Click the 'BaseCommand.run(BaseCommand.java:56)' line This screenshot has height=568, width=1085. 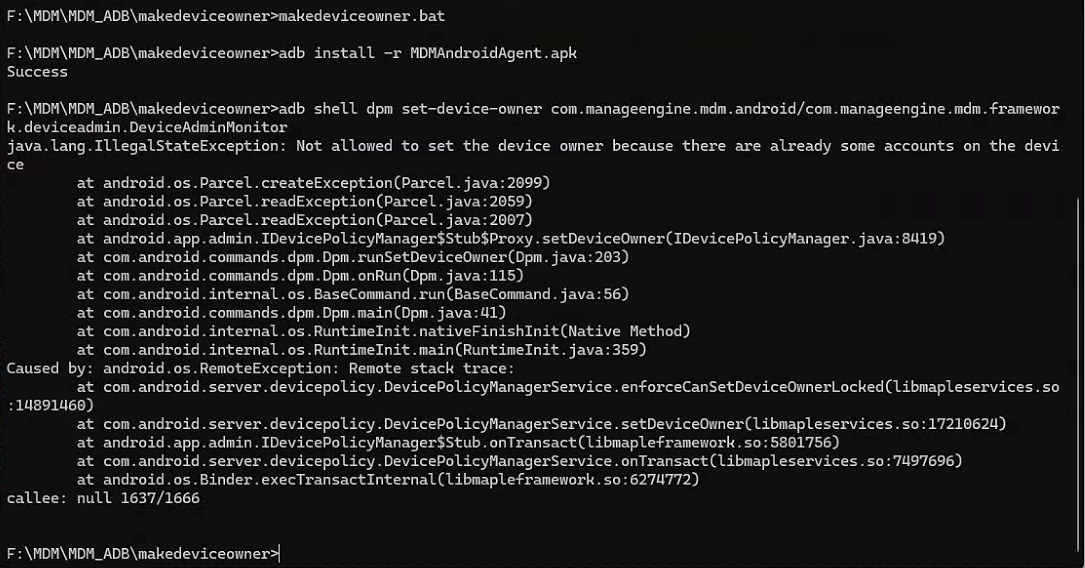[353, 294]
